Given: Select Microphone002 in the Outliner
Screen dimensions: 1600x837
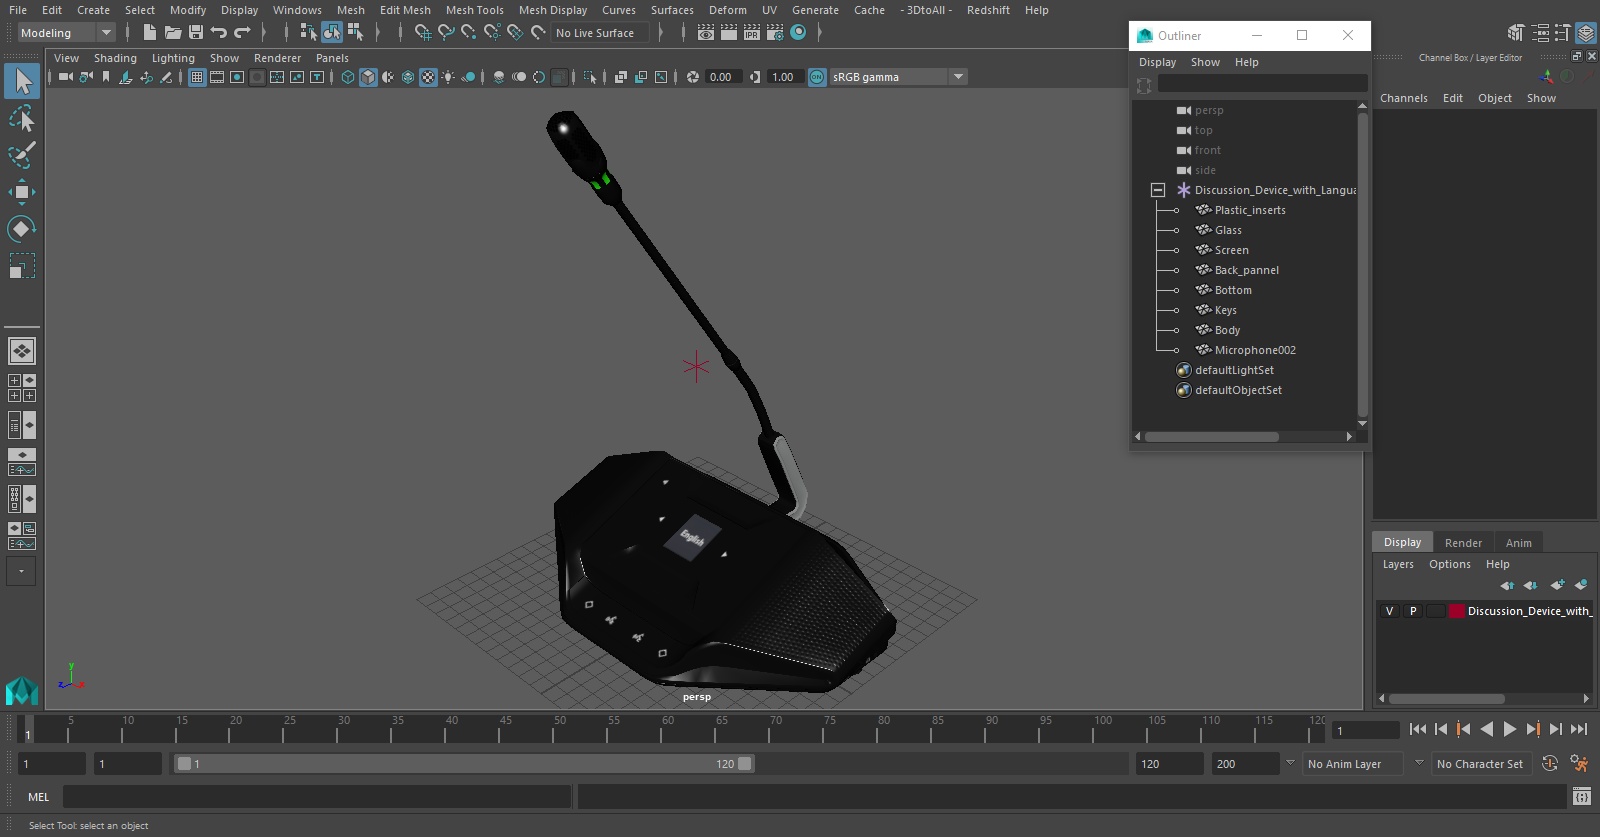Looking at the screenshot, I should [1255, 350].
